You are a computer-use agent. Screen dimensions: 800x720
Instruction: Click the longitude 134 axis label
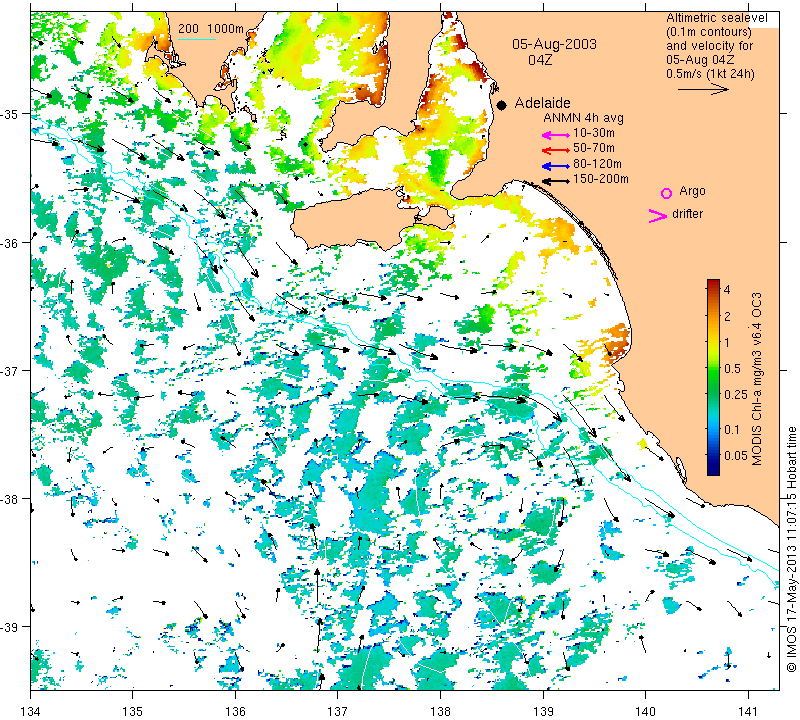31,711
